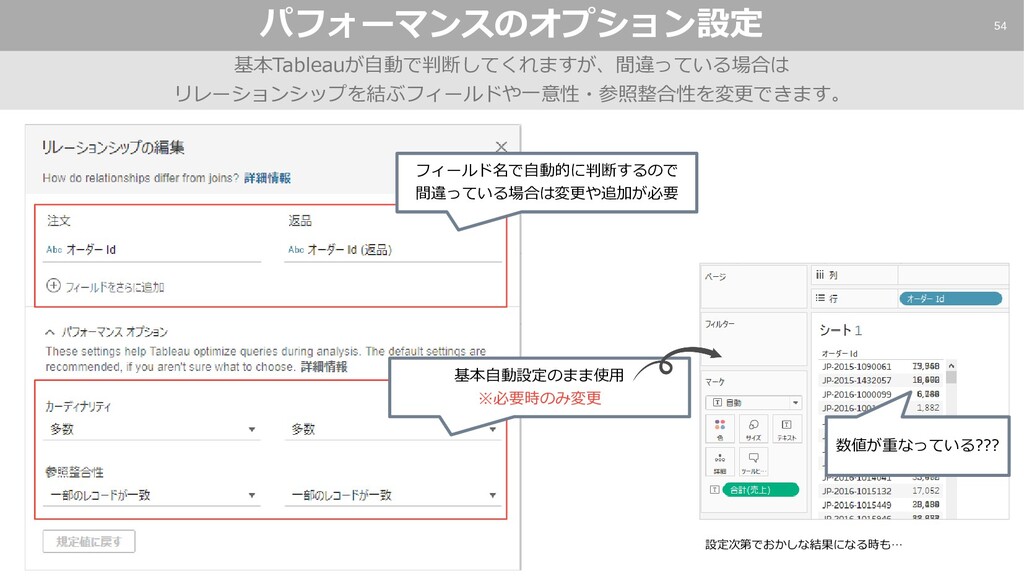Viewport: 1024px width, 576px height.
Task: Click the サイズ size mark button
Action: coord(753,429)
